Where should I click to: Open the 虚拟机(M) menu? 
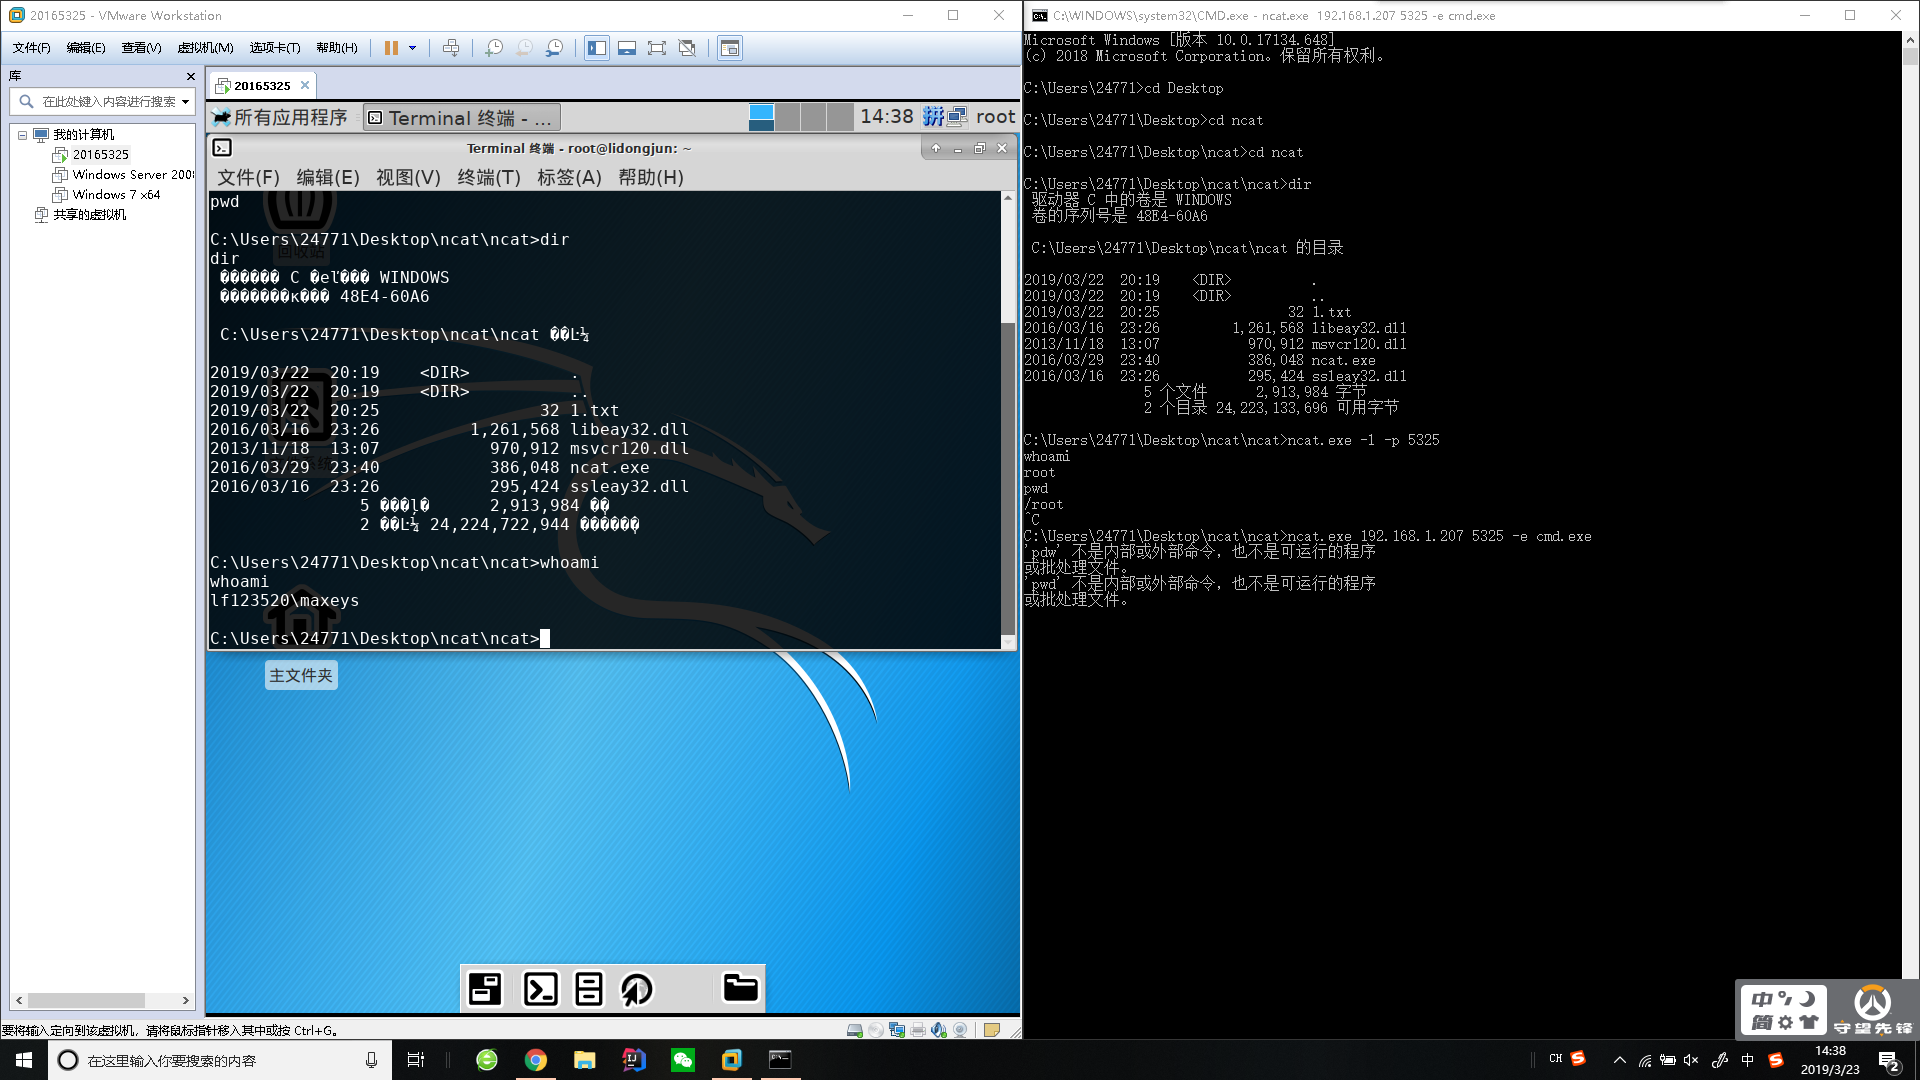[205, 48]
